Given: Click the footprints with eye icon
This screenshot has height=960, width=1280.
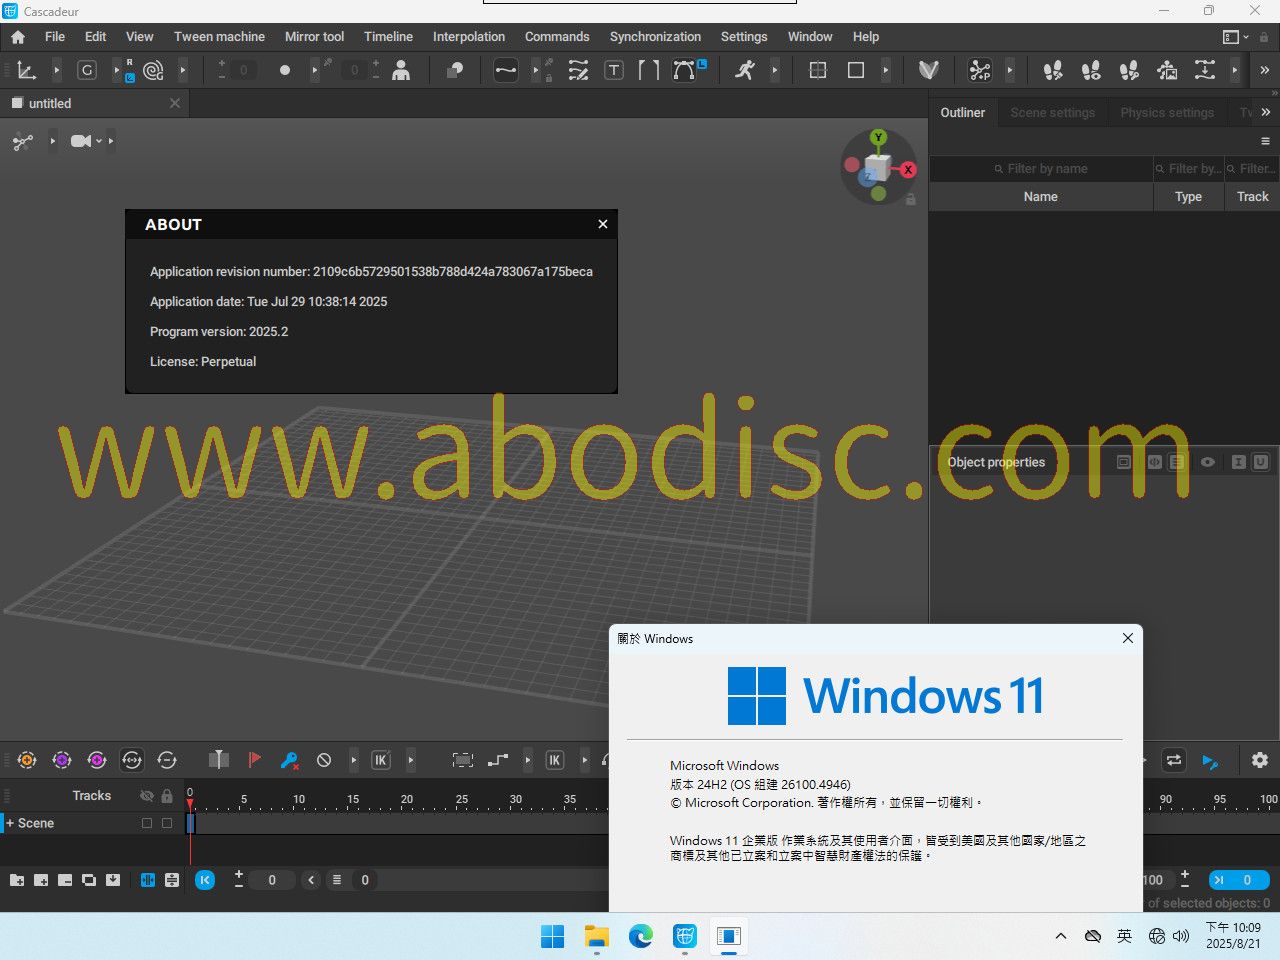Looking at the screenshot, I should pyautogui.click(x=1091, y=70).
